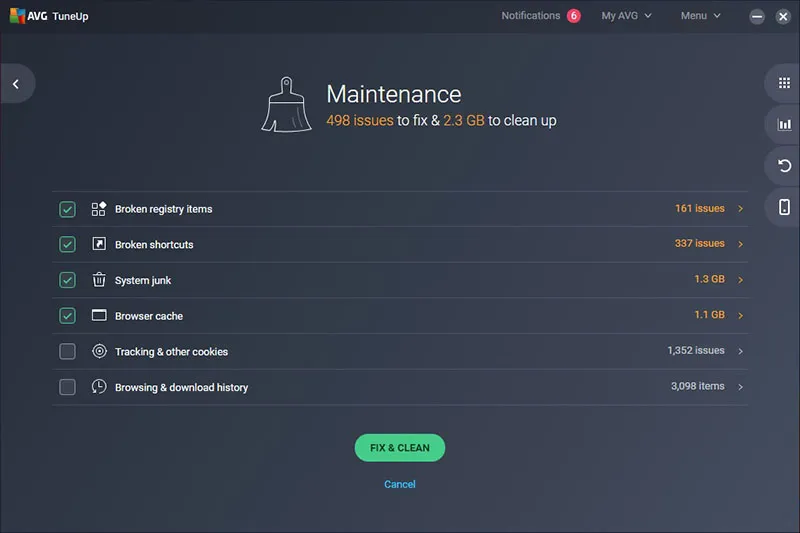Click the Broken registry items icon
This screenshot has height=533, width=800.
(98, 209)
